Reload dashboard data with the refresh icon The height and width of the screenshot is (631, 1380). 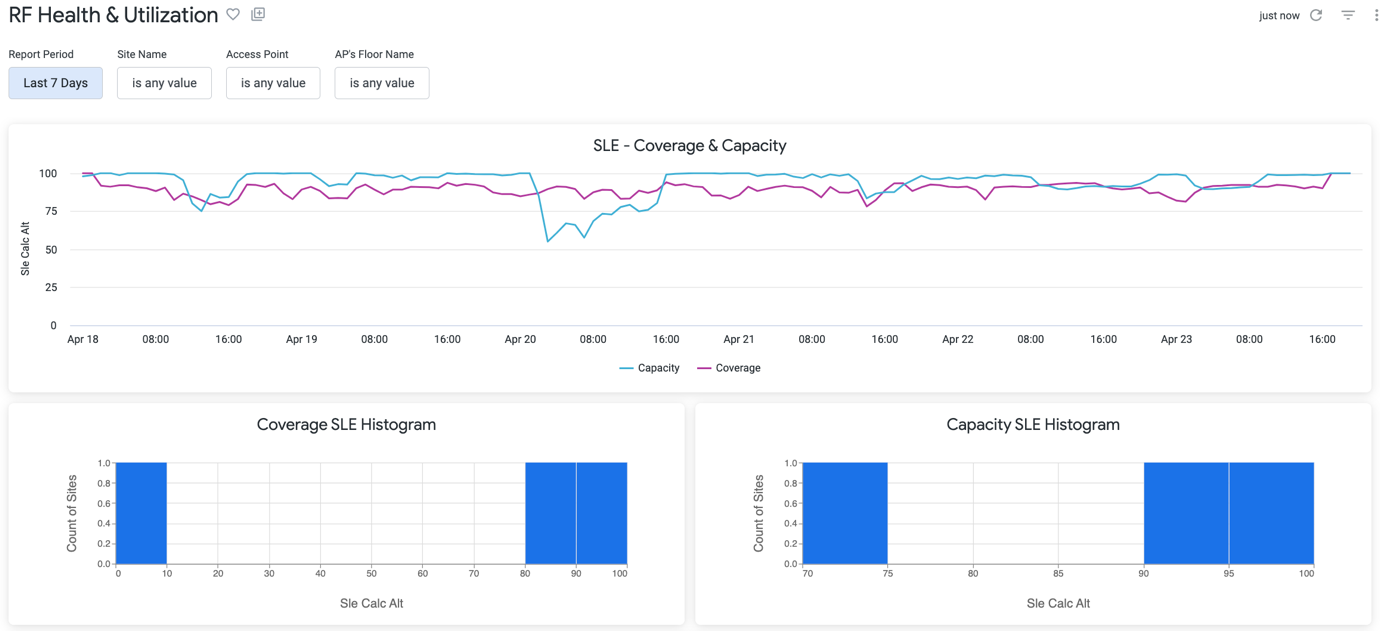(1316, 15)
